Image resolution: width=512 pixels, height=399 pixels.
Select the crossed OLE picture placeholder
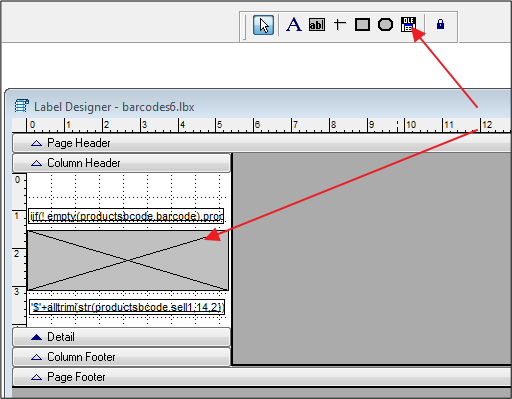point(128,260)
